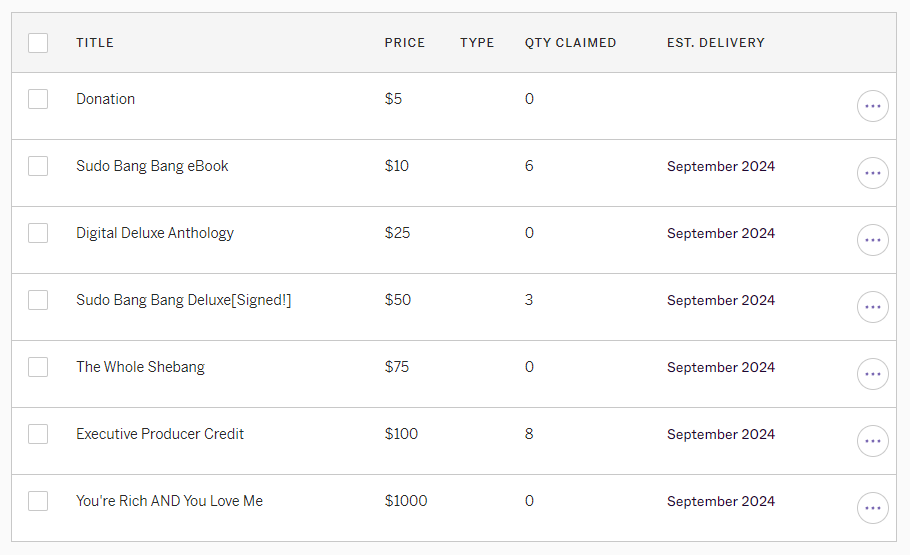Open the Sudo Bang Bang Deluxe[Signed!] title
The height and width of the screenshot is (555, 910).
pyautogui.click(x=183, y=300)
